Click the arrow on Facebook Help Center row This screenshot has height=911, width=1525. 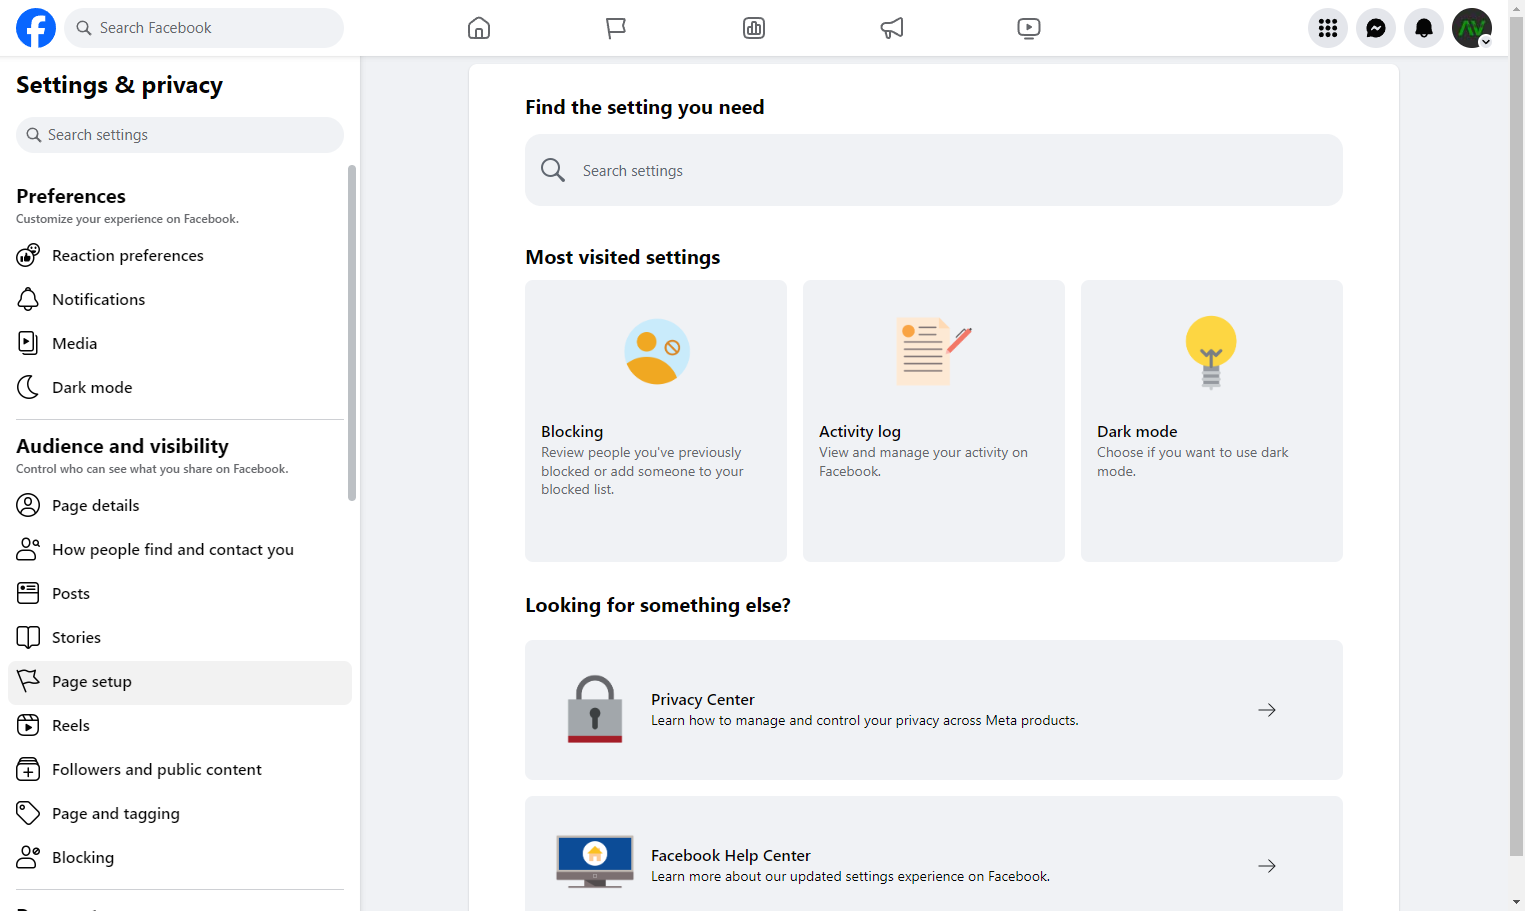[x=1267, y=866]
